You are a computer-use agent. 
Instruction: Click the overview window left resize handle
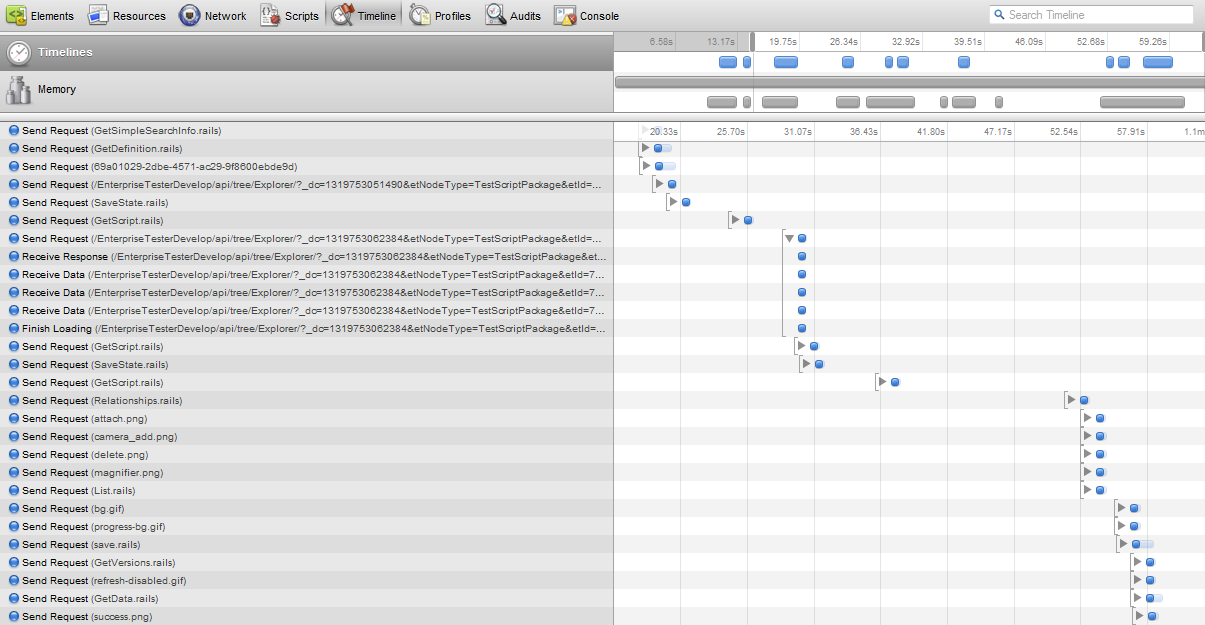752,42
